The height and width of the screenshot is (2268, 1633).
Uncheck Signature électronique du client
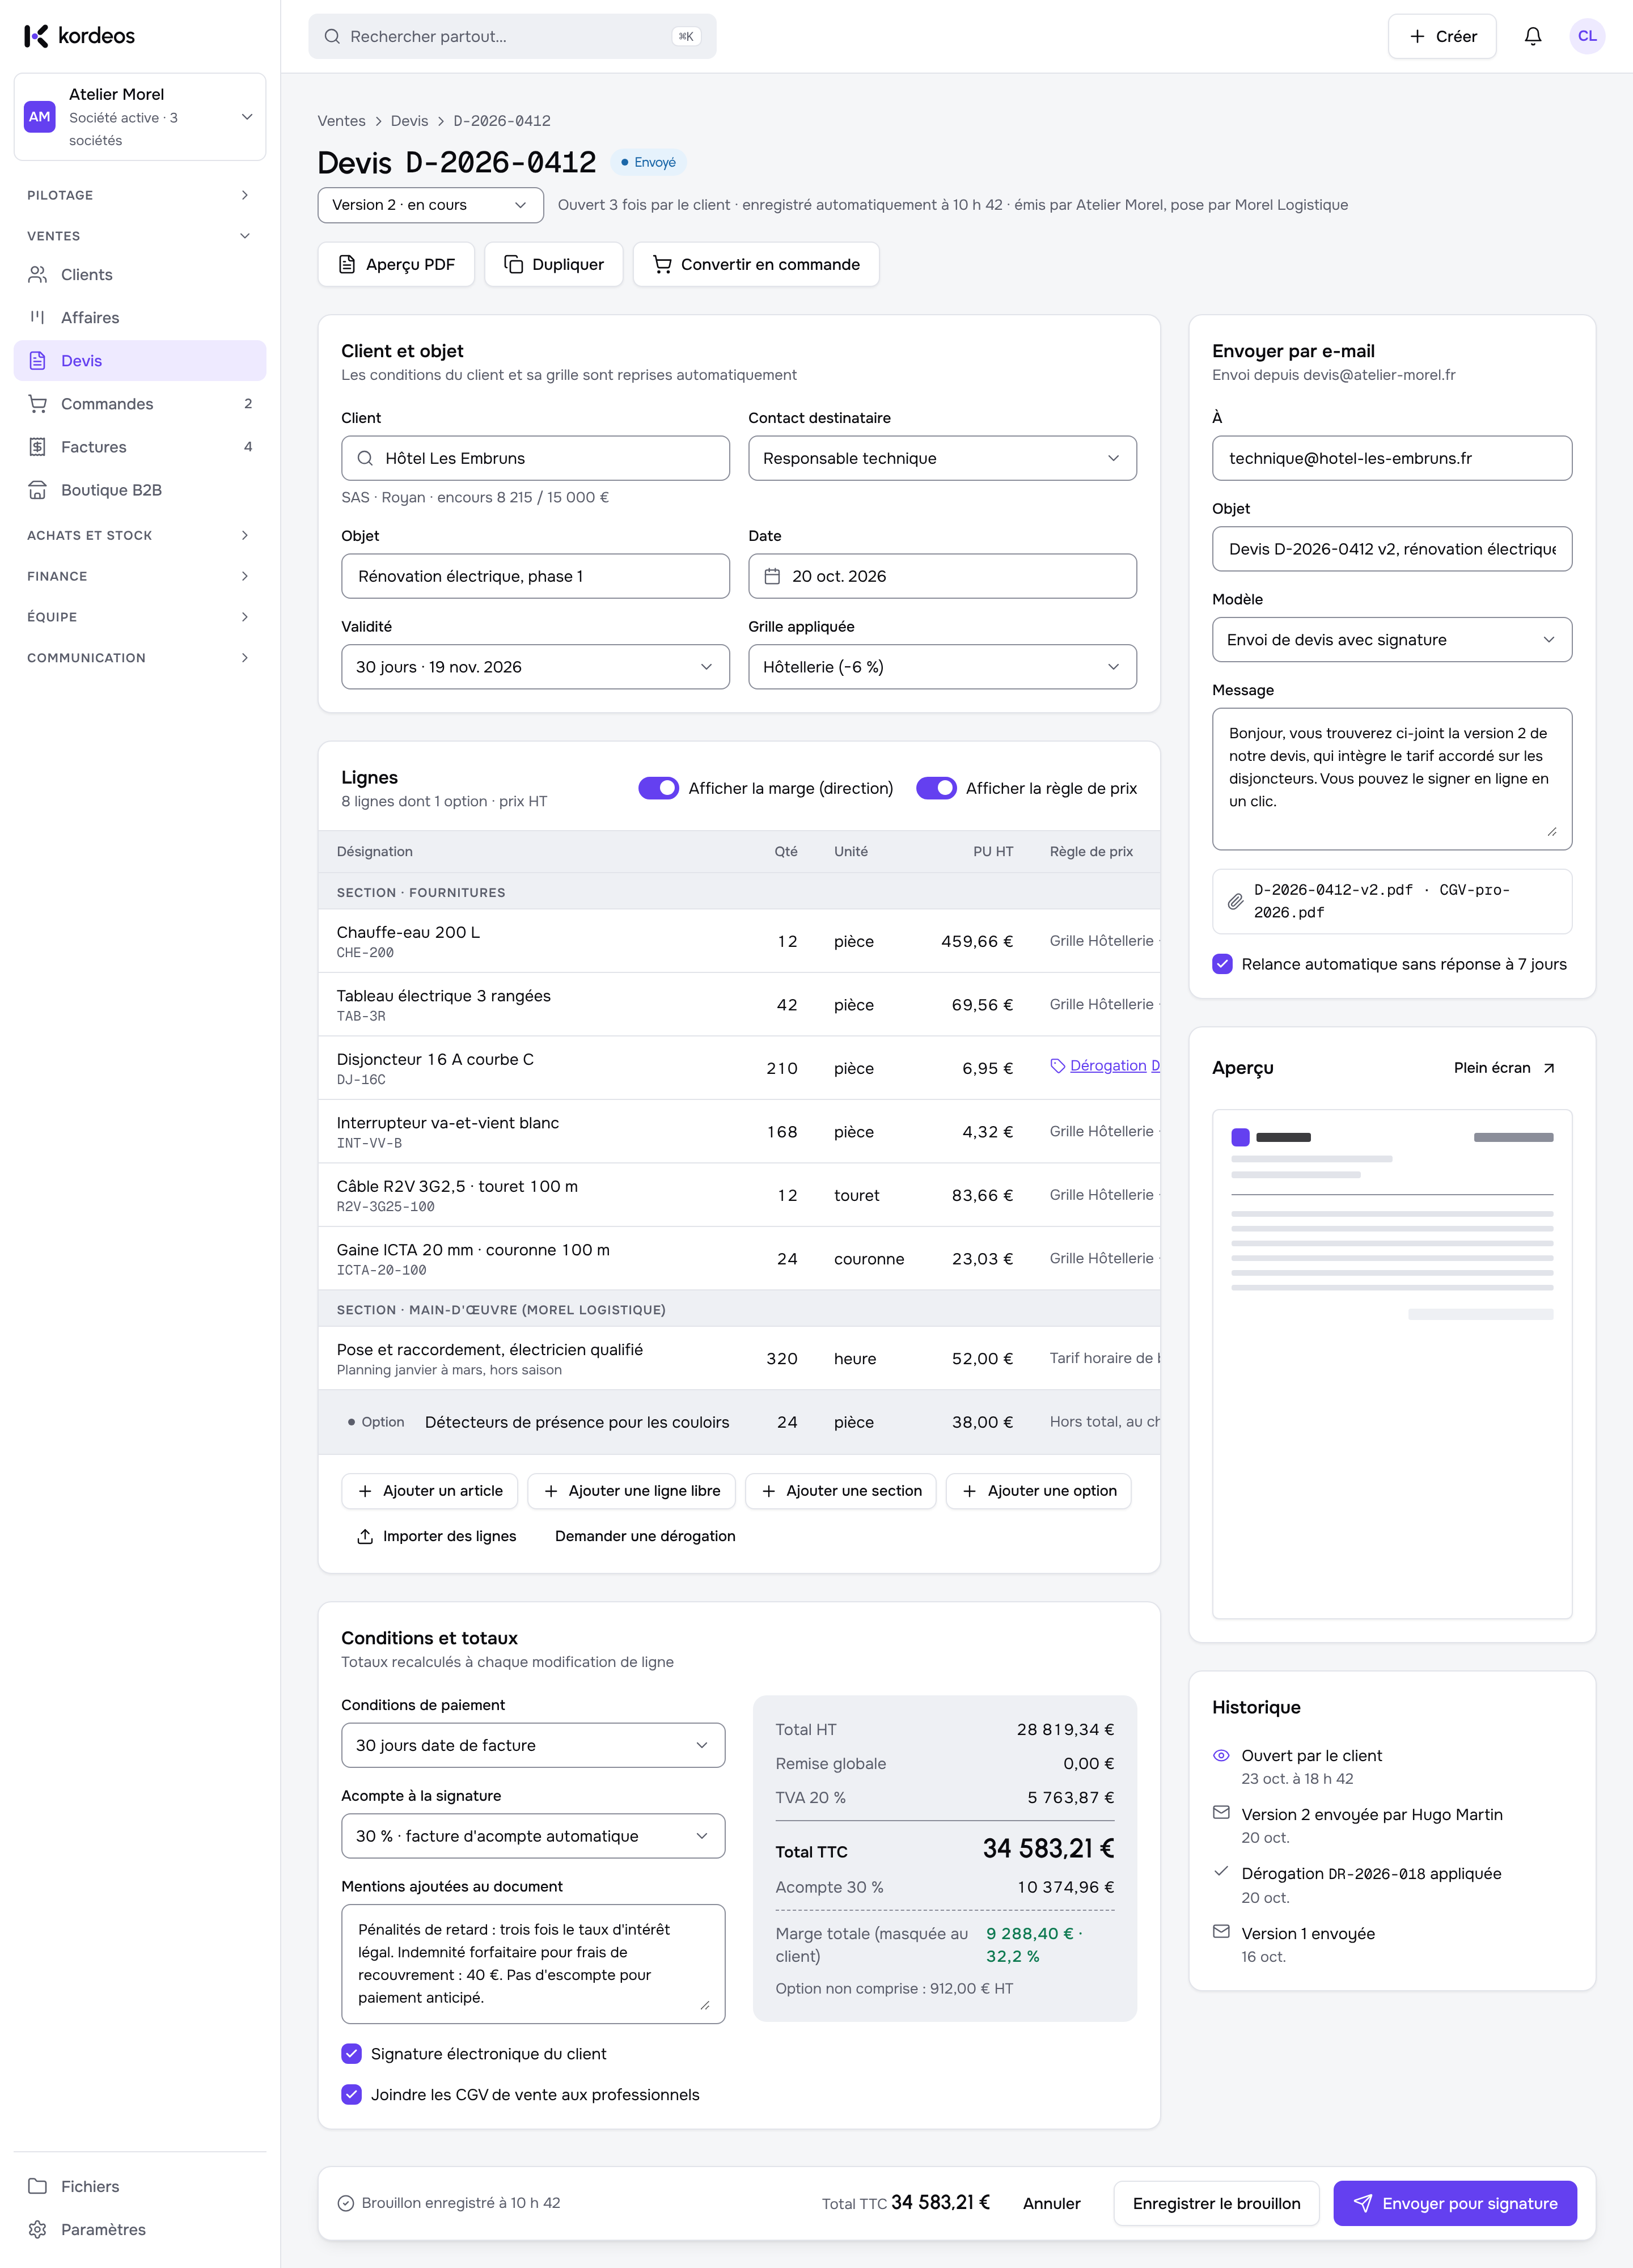[x=351, y=2053]
